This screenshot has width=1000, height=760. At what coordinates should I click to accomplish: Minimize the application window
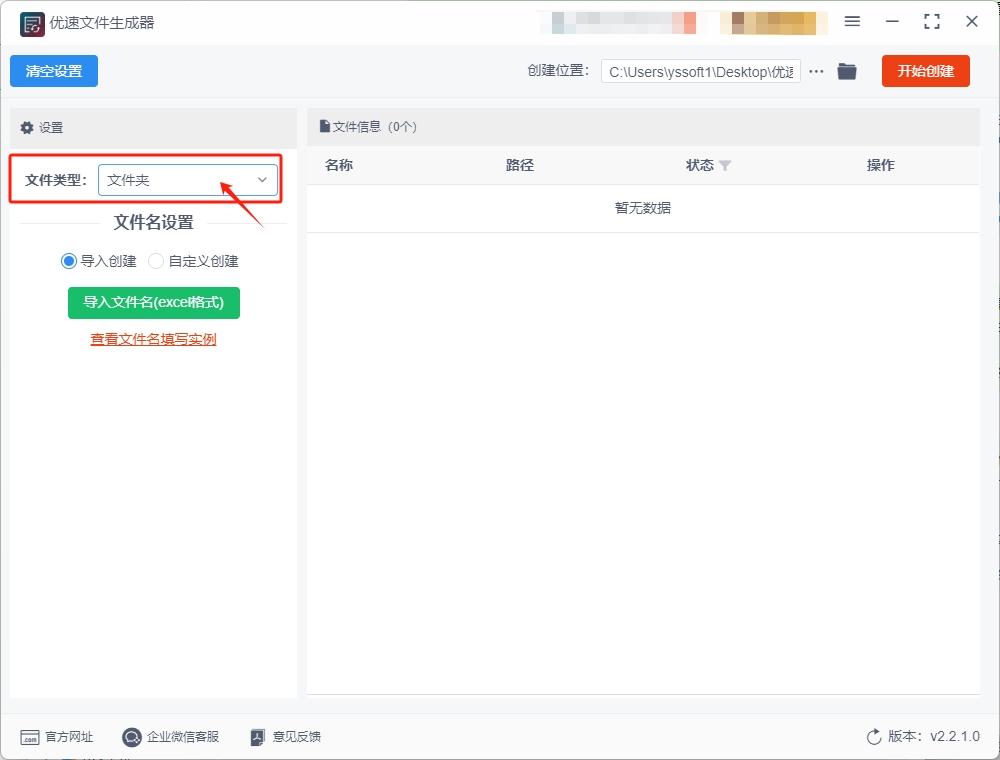(892, 22)
